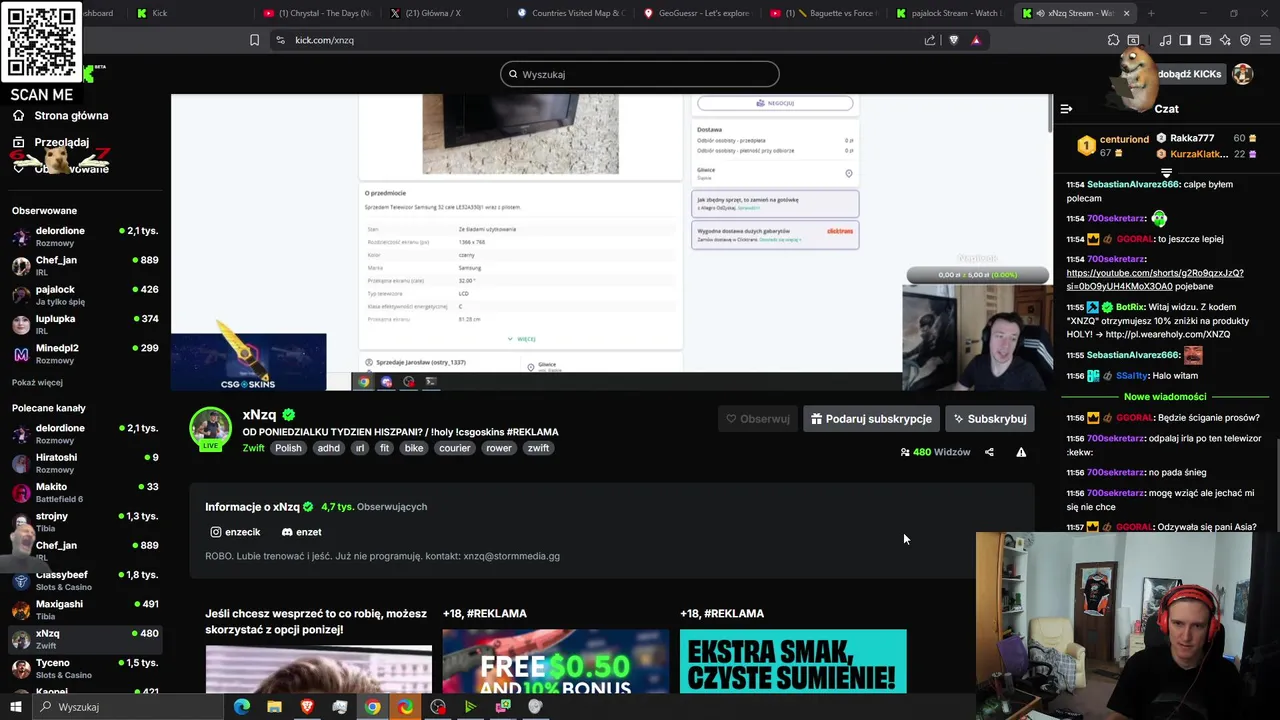Switch to Chrystal - The Days tab
The width and height of the screenshot is (1280, 720).
pyautogui.click(x=317, y=13)
